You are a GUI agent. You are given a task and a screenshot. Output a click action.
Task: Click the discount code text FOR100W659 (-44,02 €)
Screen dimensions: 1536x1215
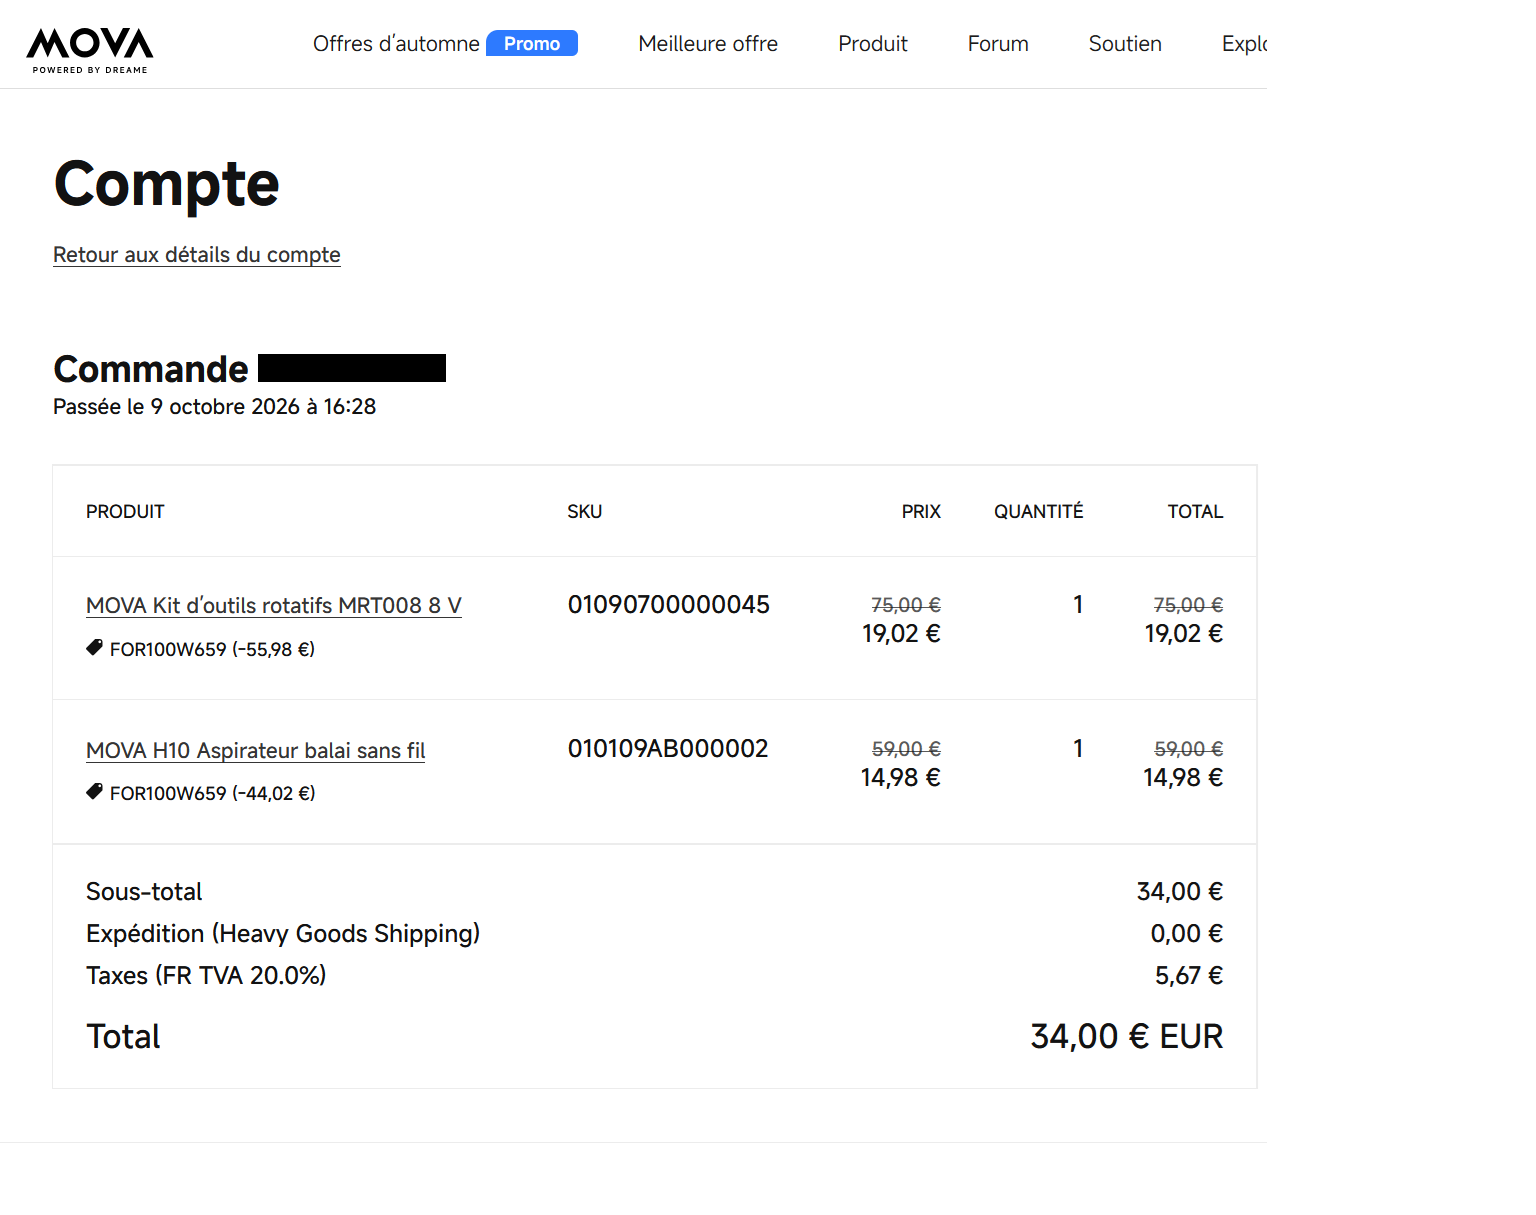212,793
